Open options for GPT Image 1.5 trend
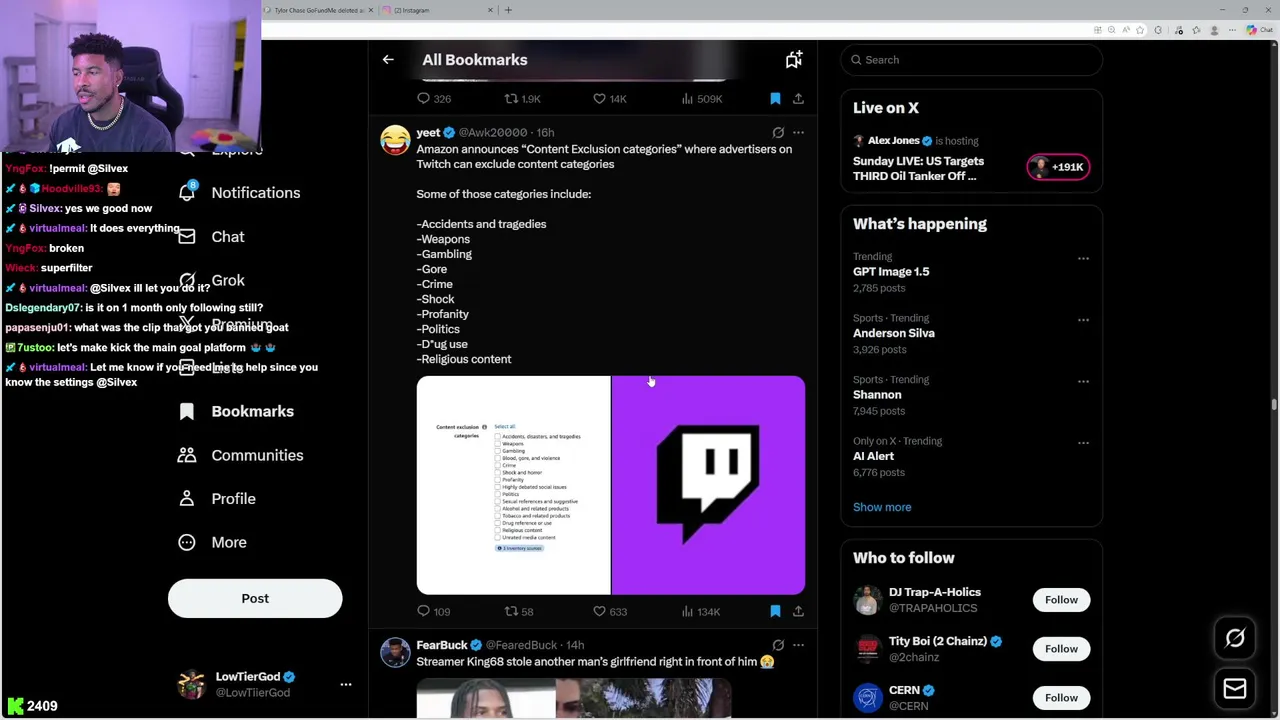The image size is (1280, 720). [1083, 258]
